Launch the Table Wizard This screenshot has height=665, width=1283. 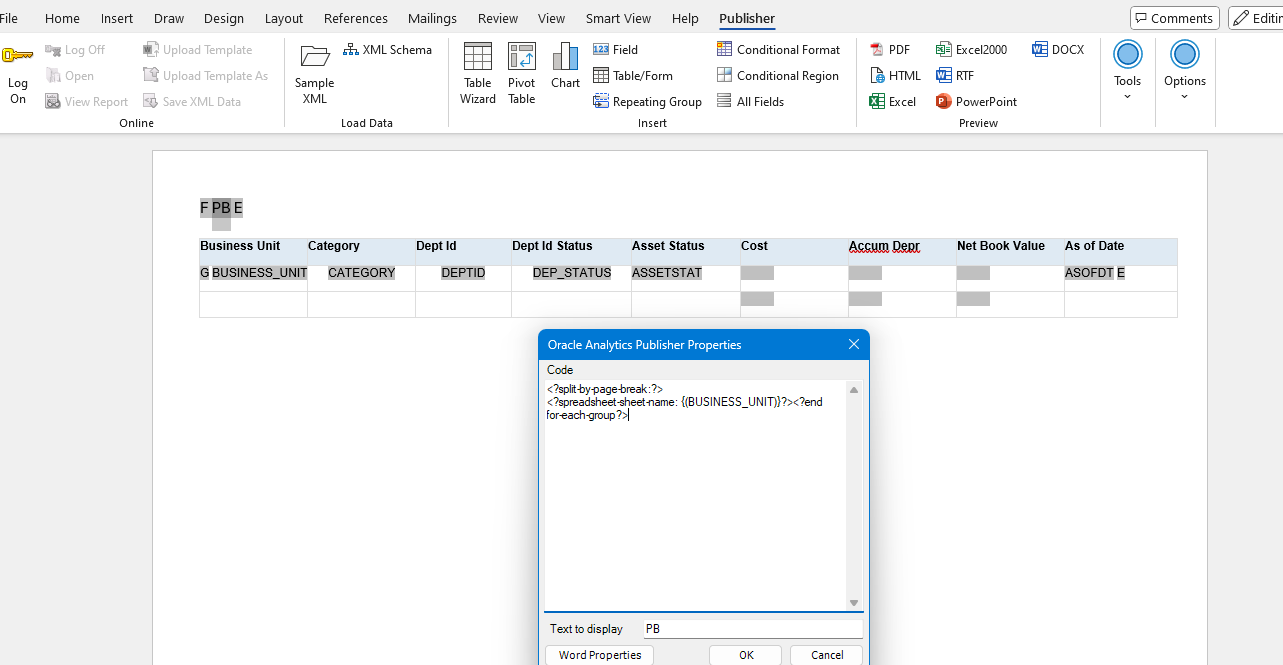(x=478, y=74)
